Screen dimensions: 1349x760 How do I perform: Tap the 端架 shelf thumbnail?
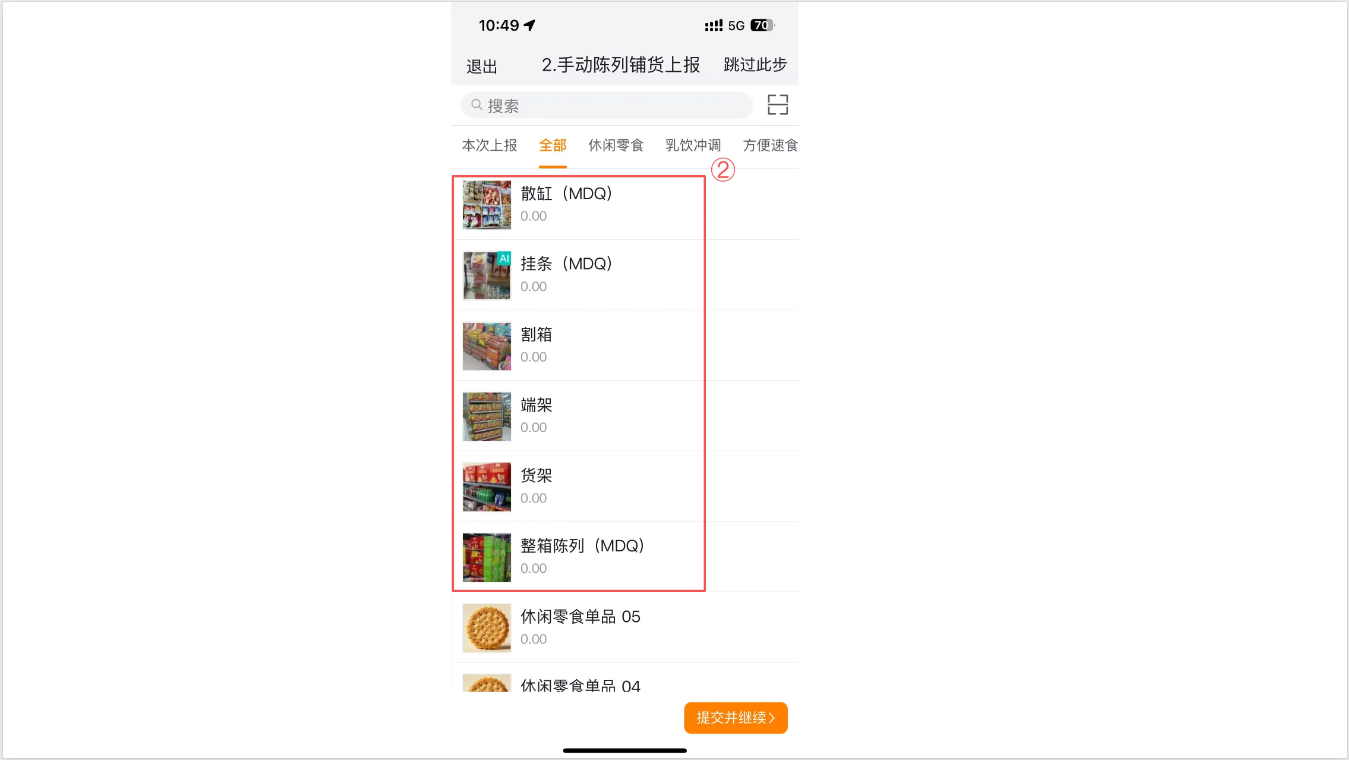[x=487, y=417]
